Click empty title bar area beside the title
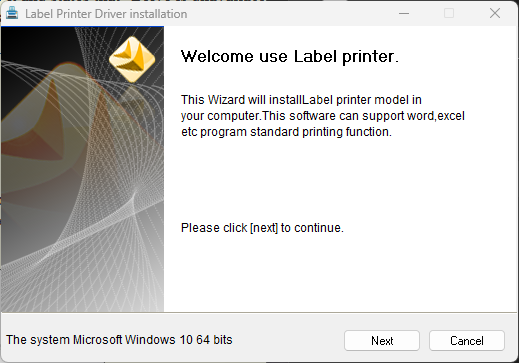 [x=290, y=13]
